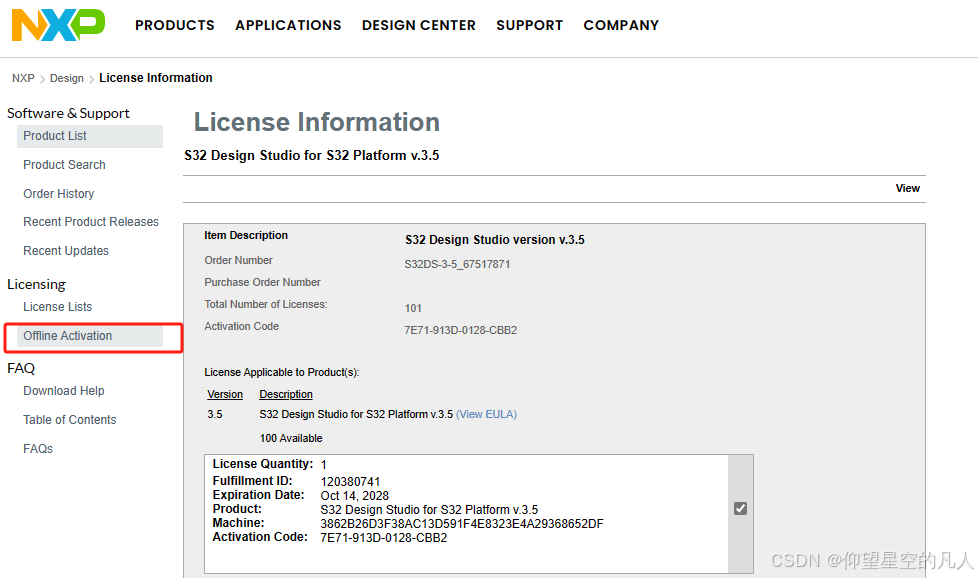
Task: Click the License Information breadcrumb text
Action: pyautogui.click(x=156, y=78)
